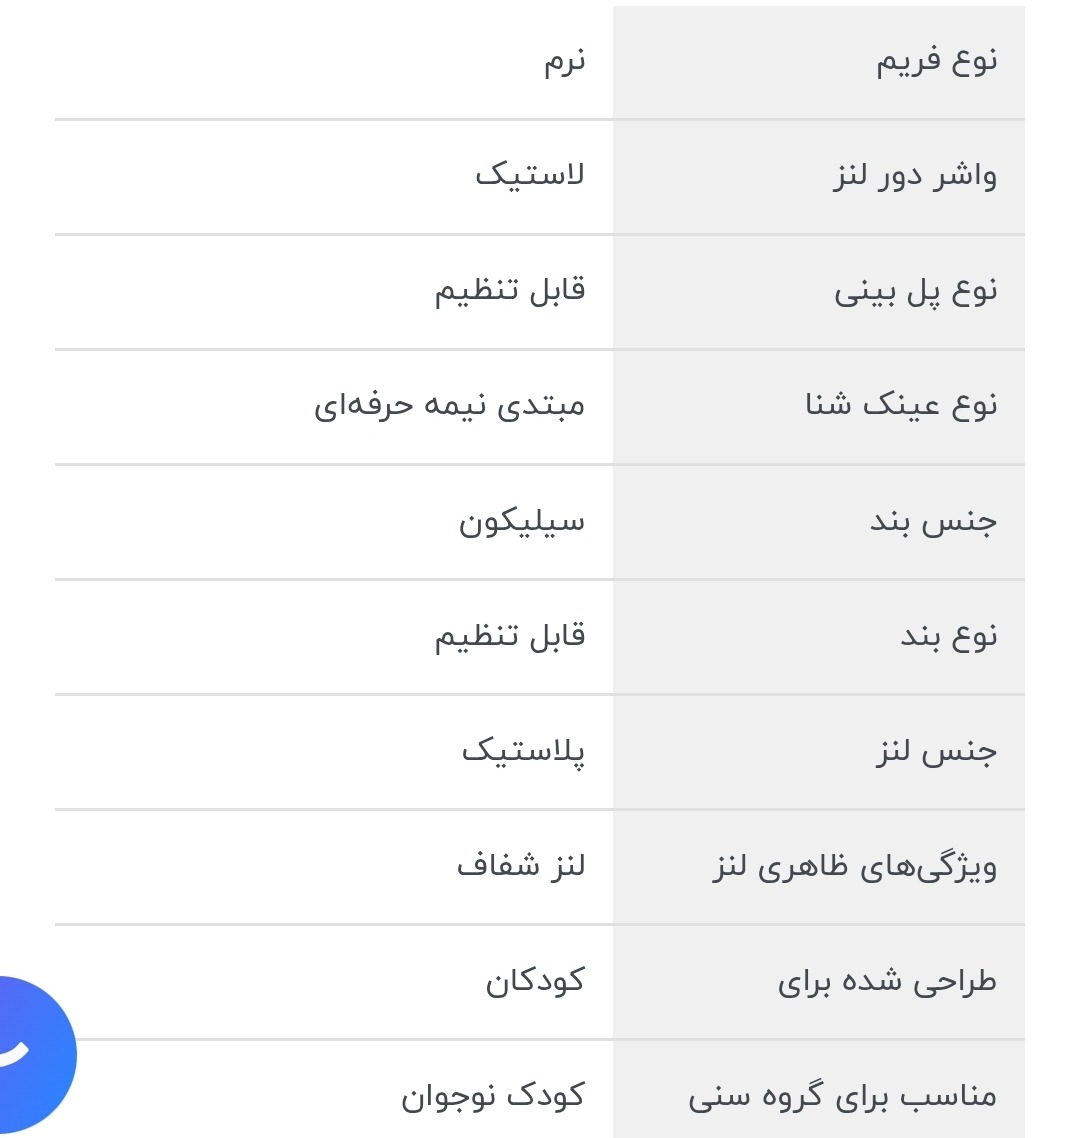The image size is (1080, 1138).
Task: Select the کودک نوجوان age group value
Action: pos(492,1097)
